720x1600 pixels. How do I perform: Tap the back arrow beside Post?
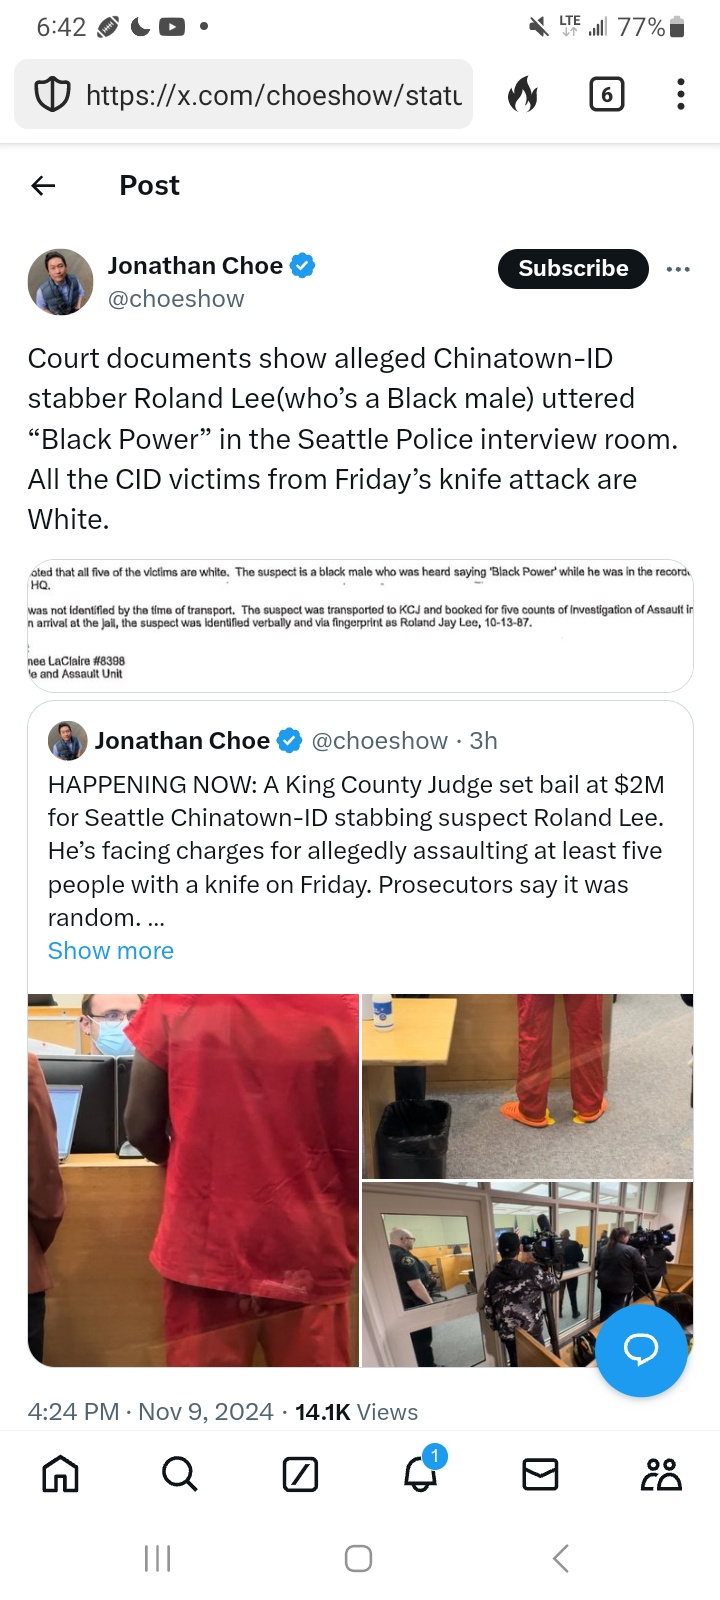[x=43, y=185]
